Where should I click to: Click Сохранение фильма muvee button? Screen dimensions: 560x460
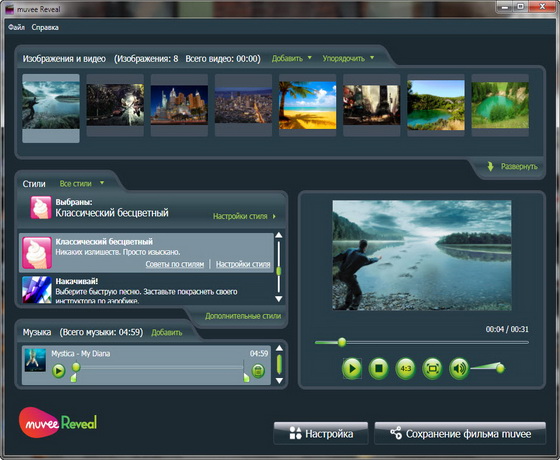(x=460, y=433)
